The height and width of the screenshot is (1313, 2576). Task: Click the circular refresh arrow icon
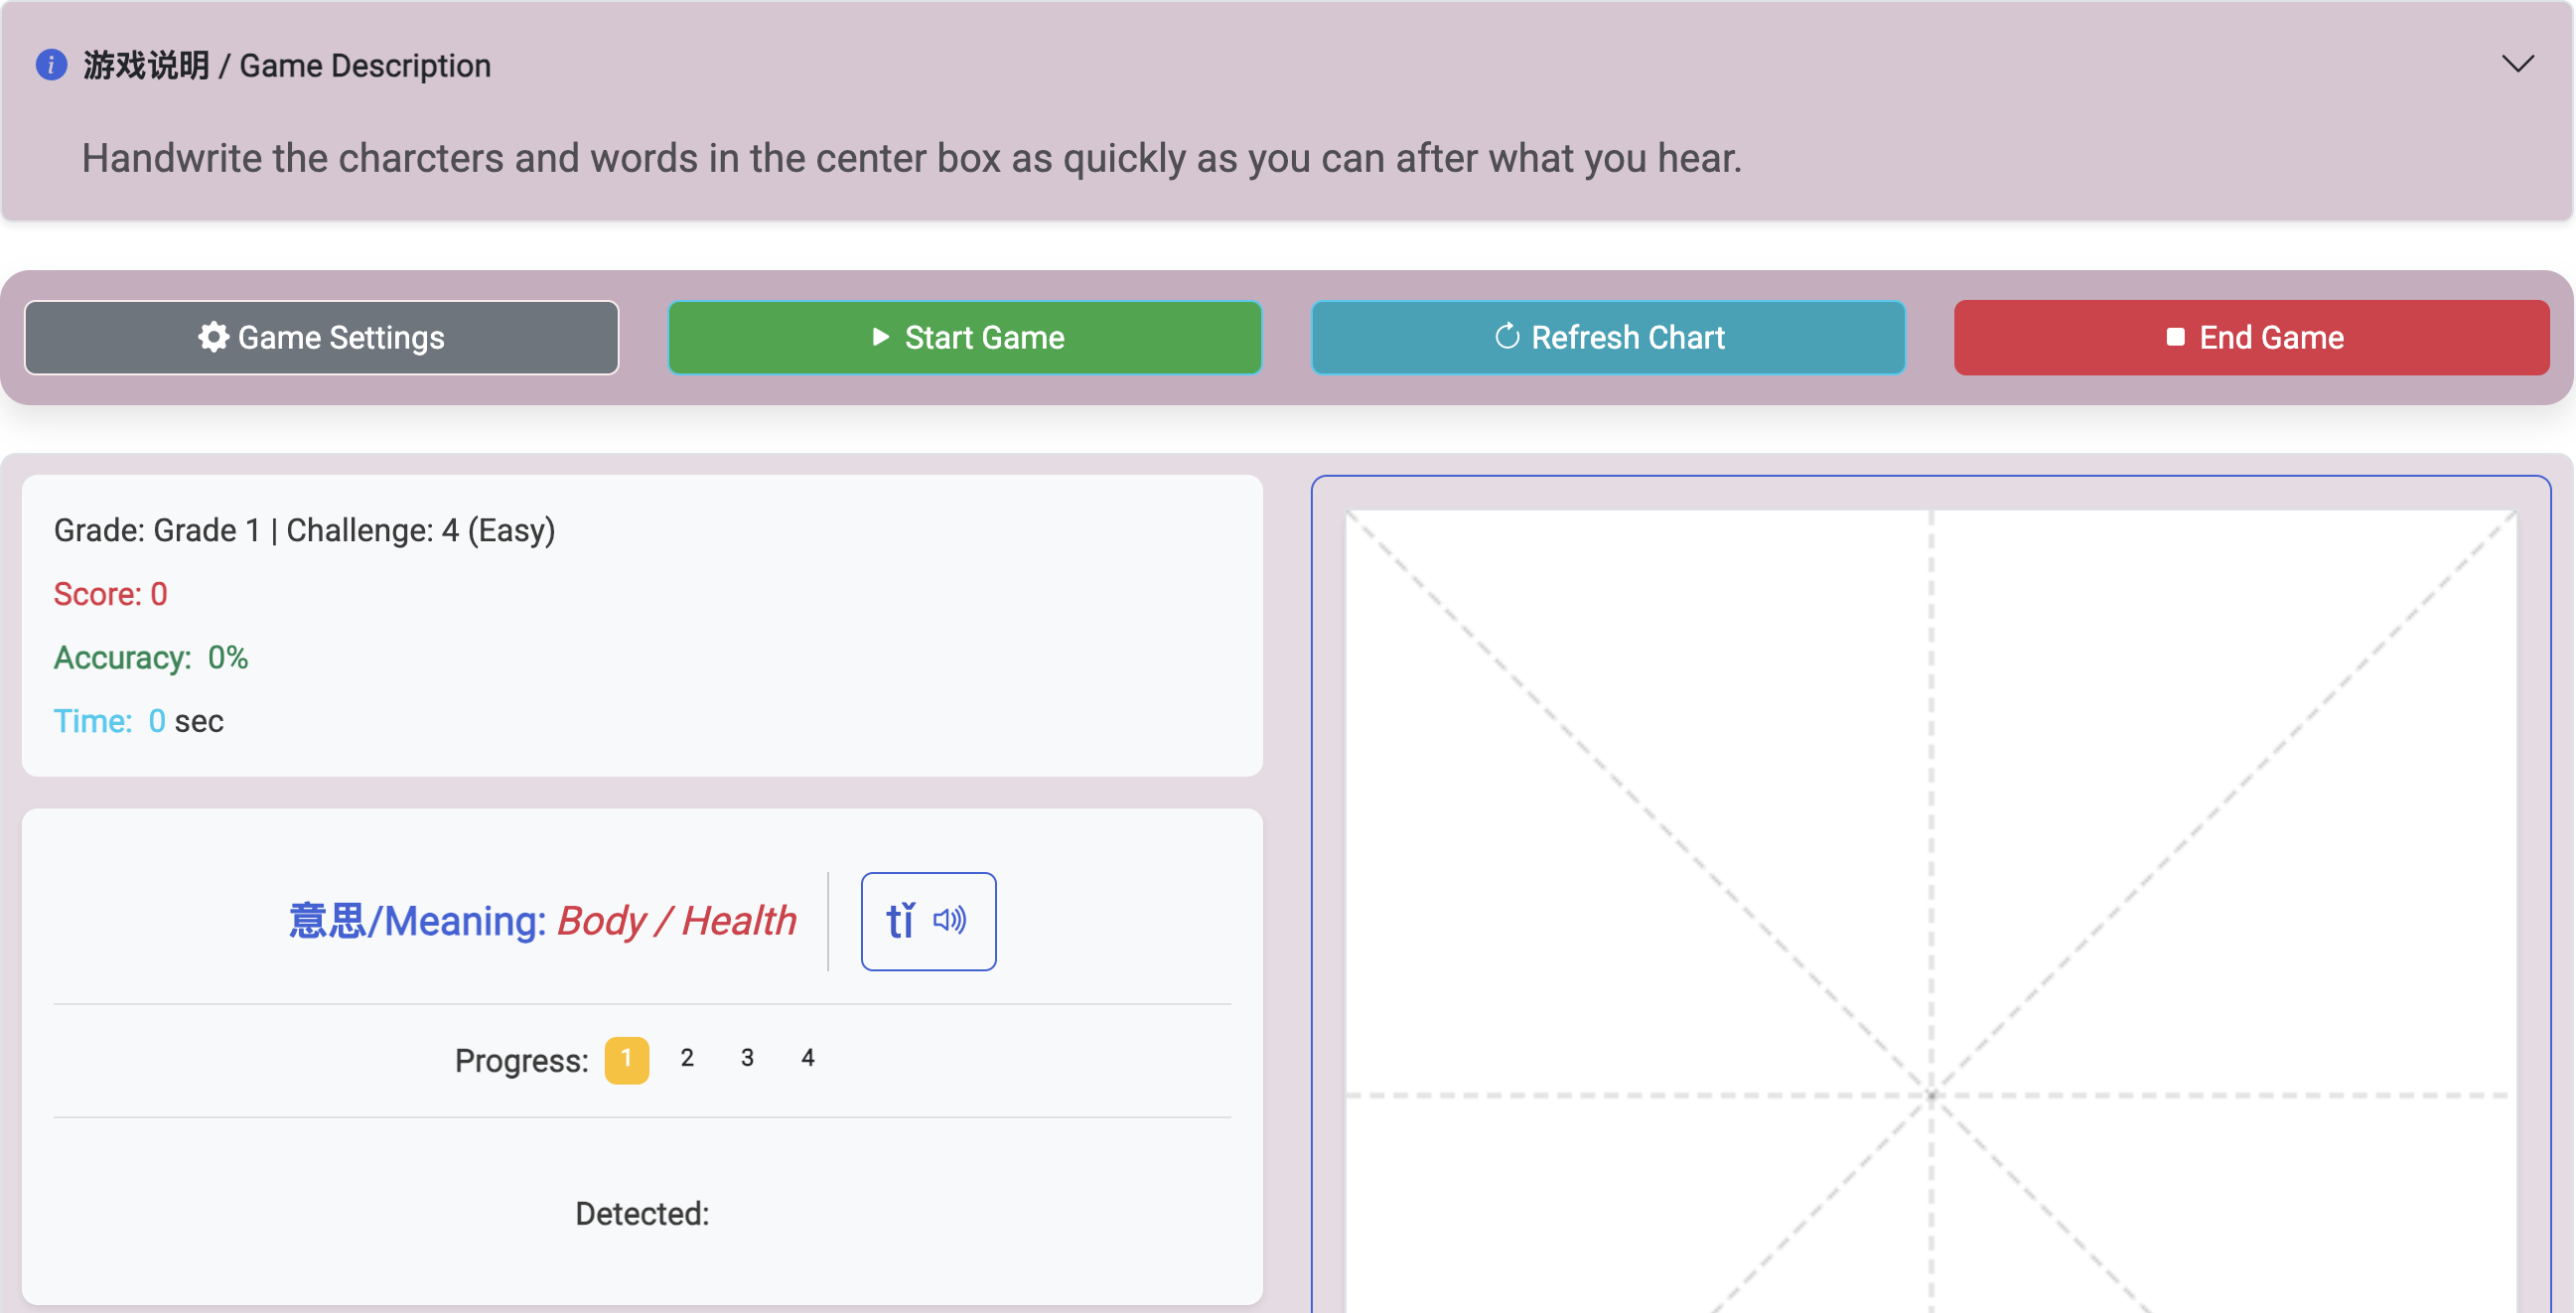pos(1506,337)
